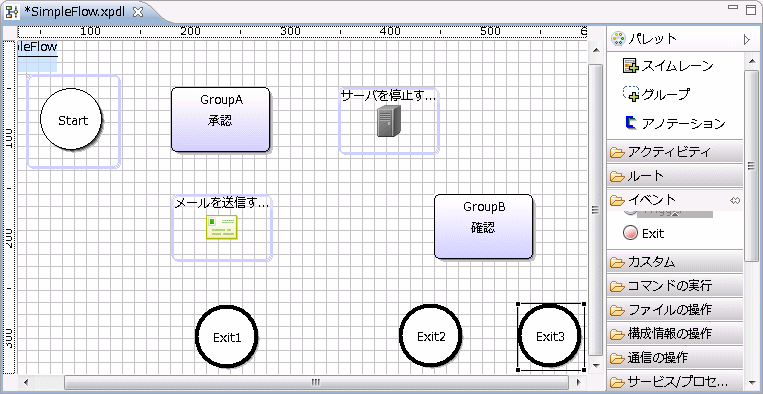The width and height of the screenshot is (763, 394).
Task: Click canvas horizontal scrollbar right arrow
Action: click(579, 382)
